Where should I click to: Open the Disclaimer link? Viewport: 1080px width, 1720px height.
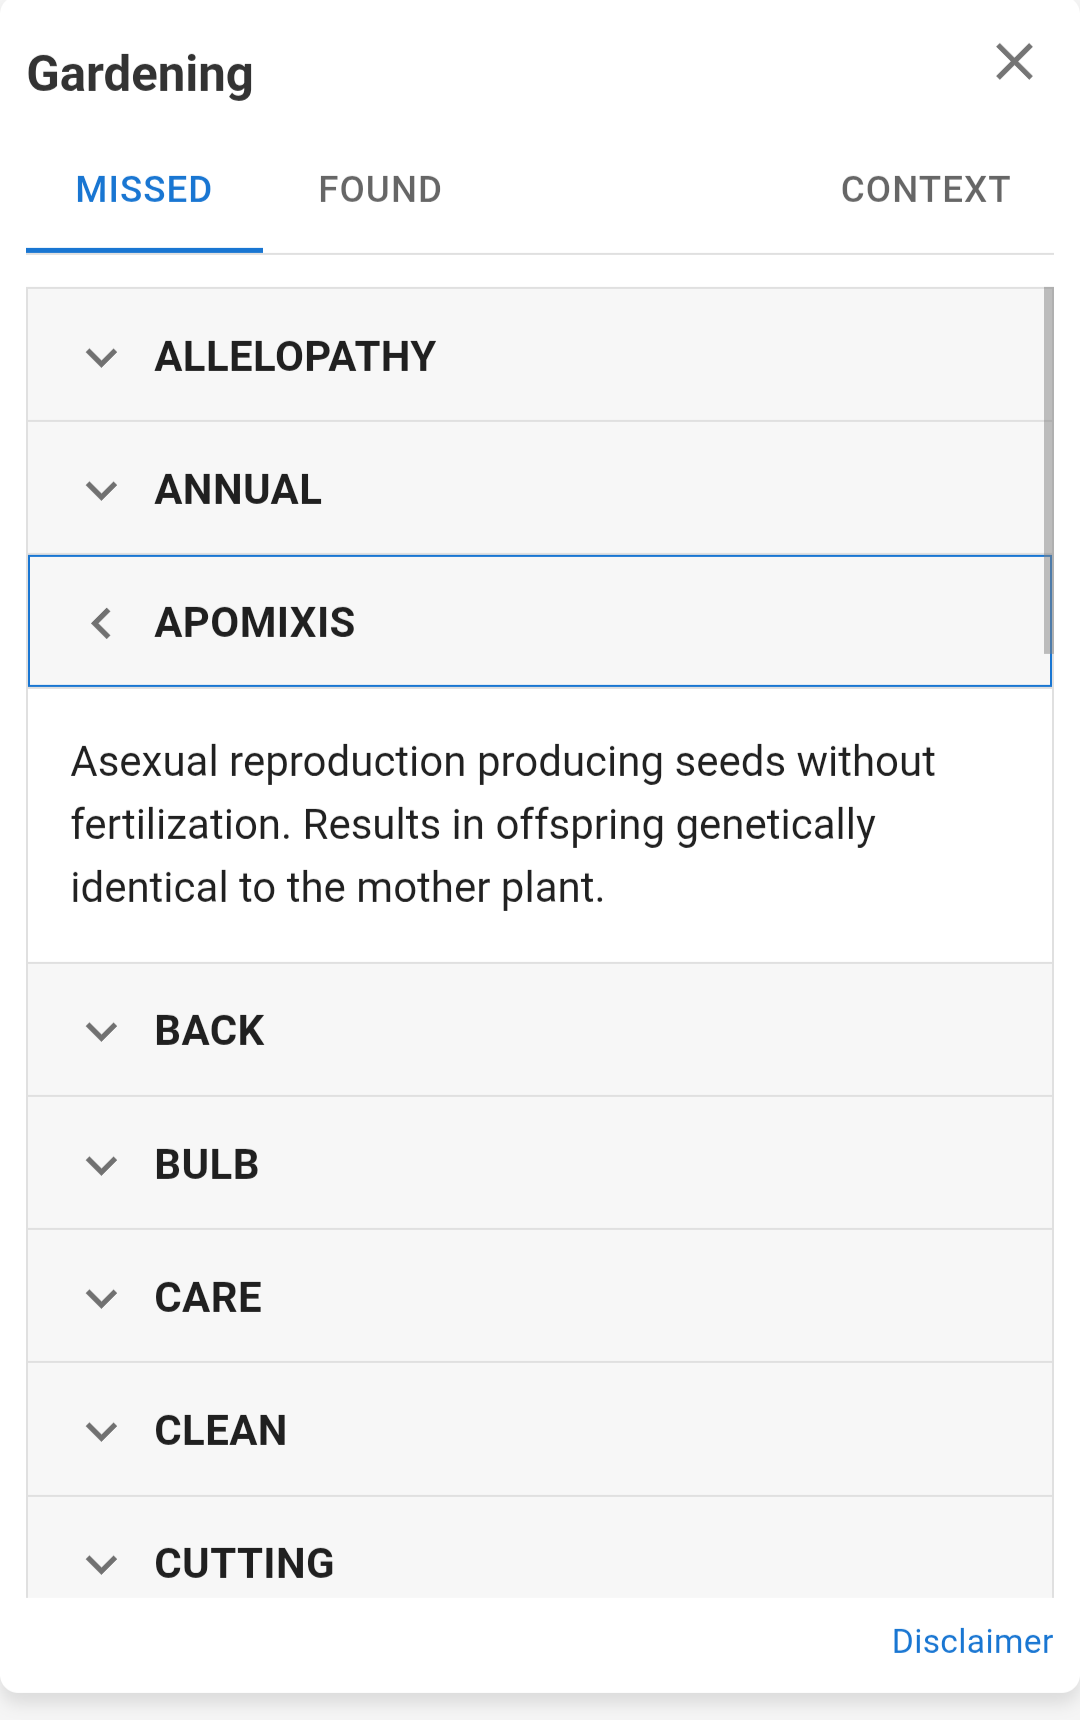972,1642
